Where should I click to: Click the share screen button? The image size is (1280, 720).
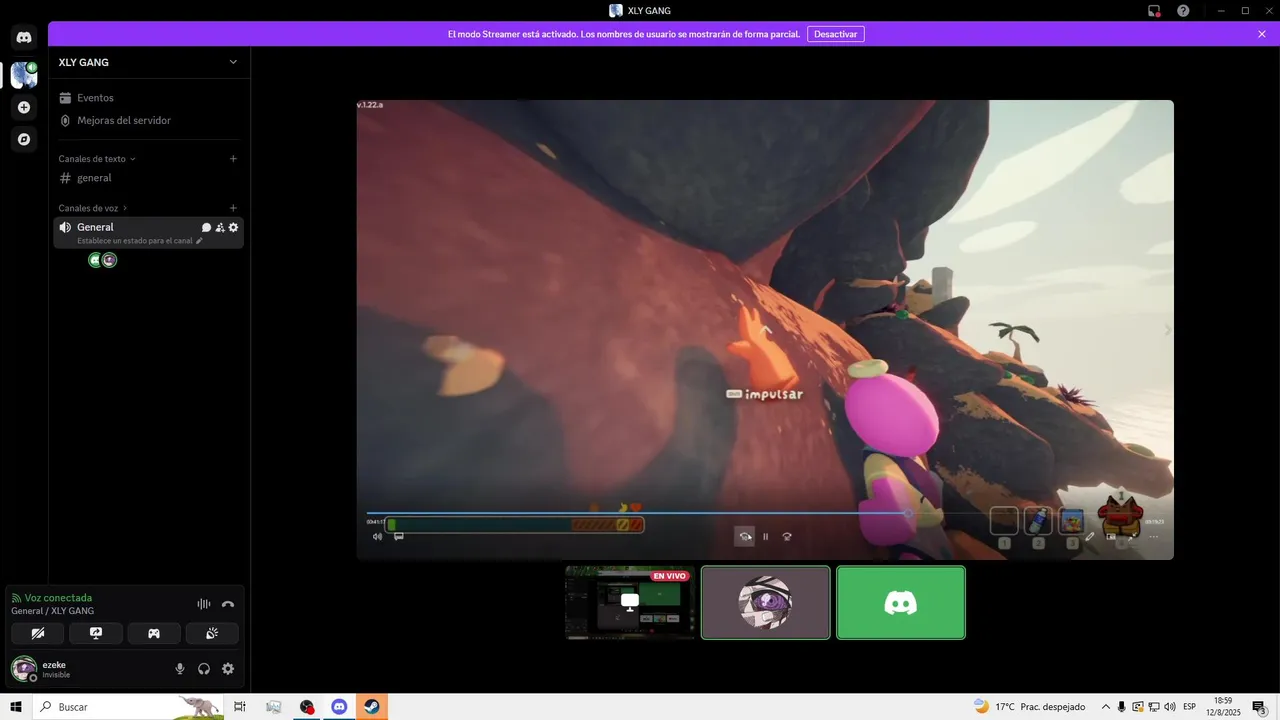click(96, 633)
